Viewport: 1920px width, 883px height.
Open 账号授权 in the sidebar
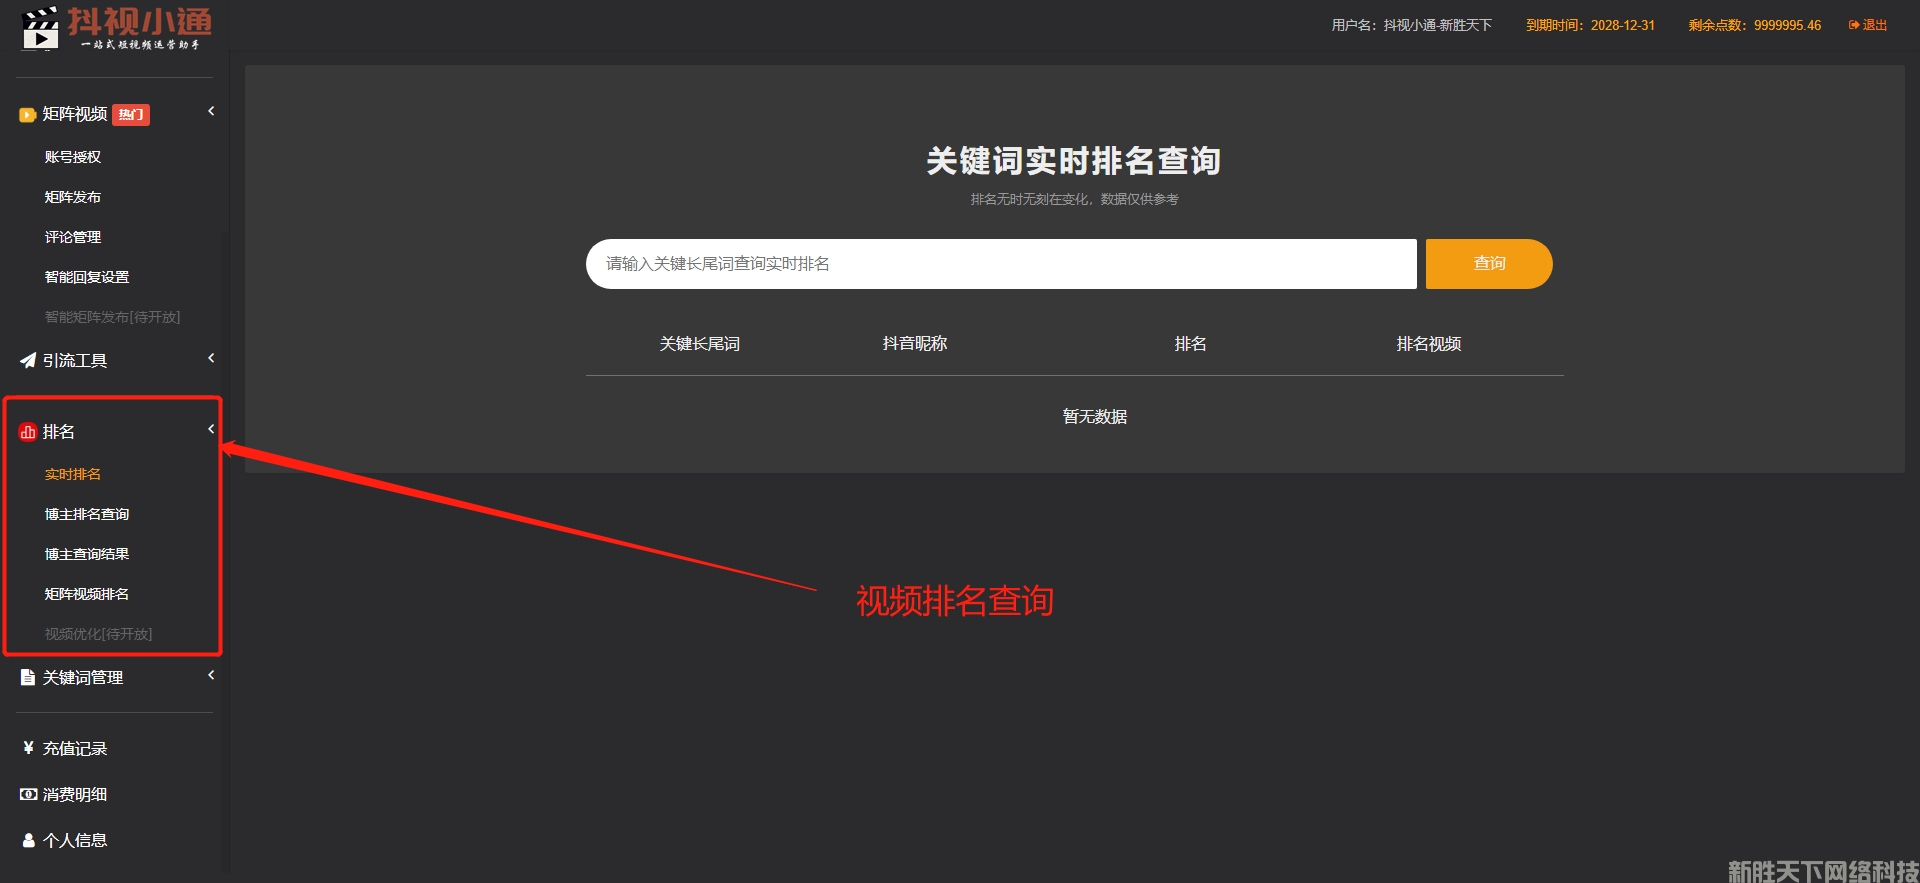click(73, 157)
